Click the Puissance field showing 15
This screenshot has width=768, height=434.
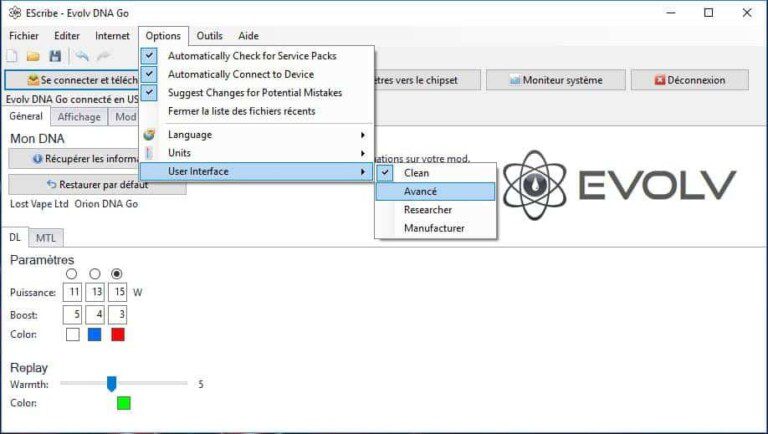point(118,292)
